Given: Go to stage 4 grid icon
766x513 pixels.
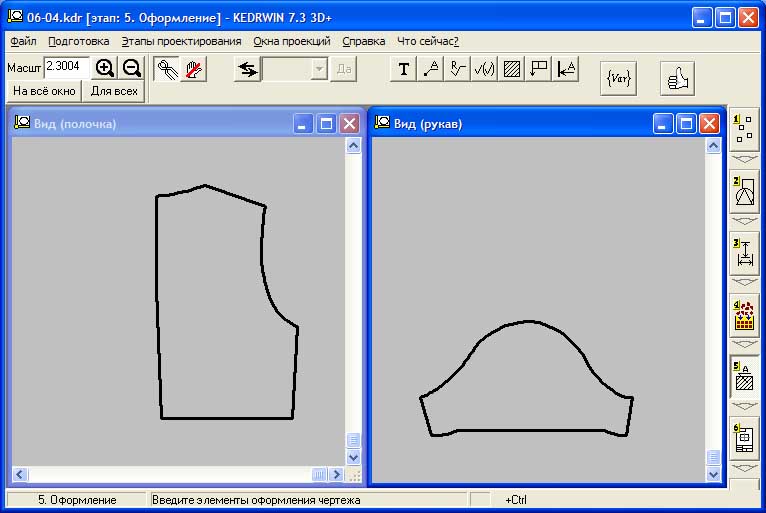Looking at the screenshot, I should coord(744,316).
